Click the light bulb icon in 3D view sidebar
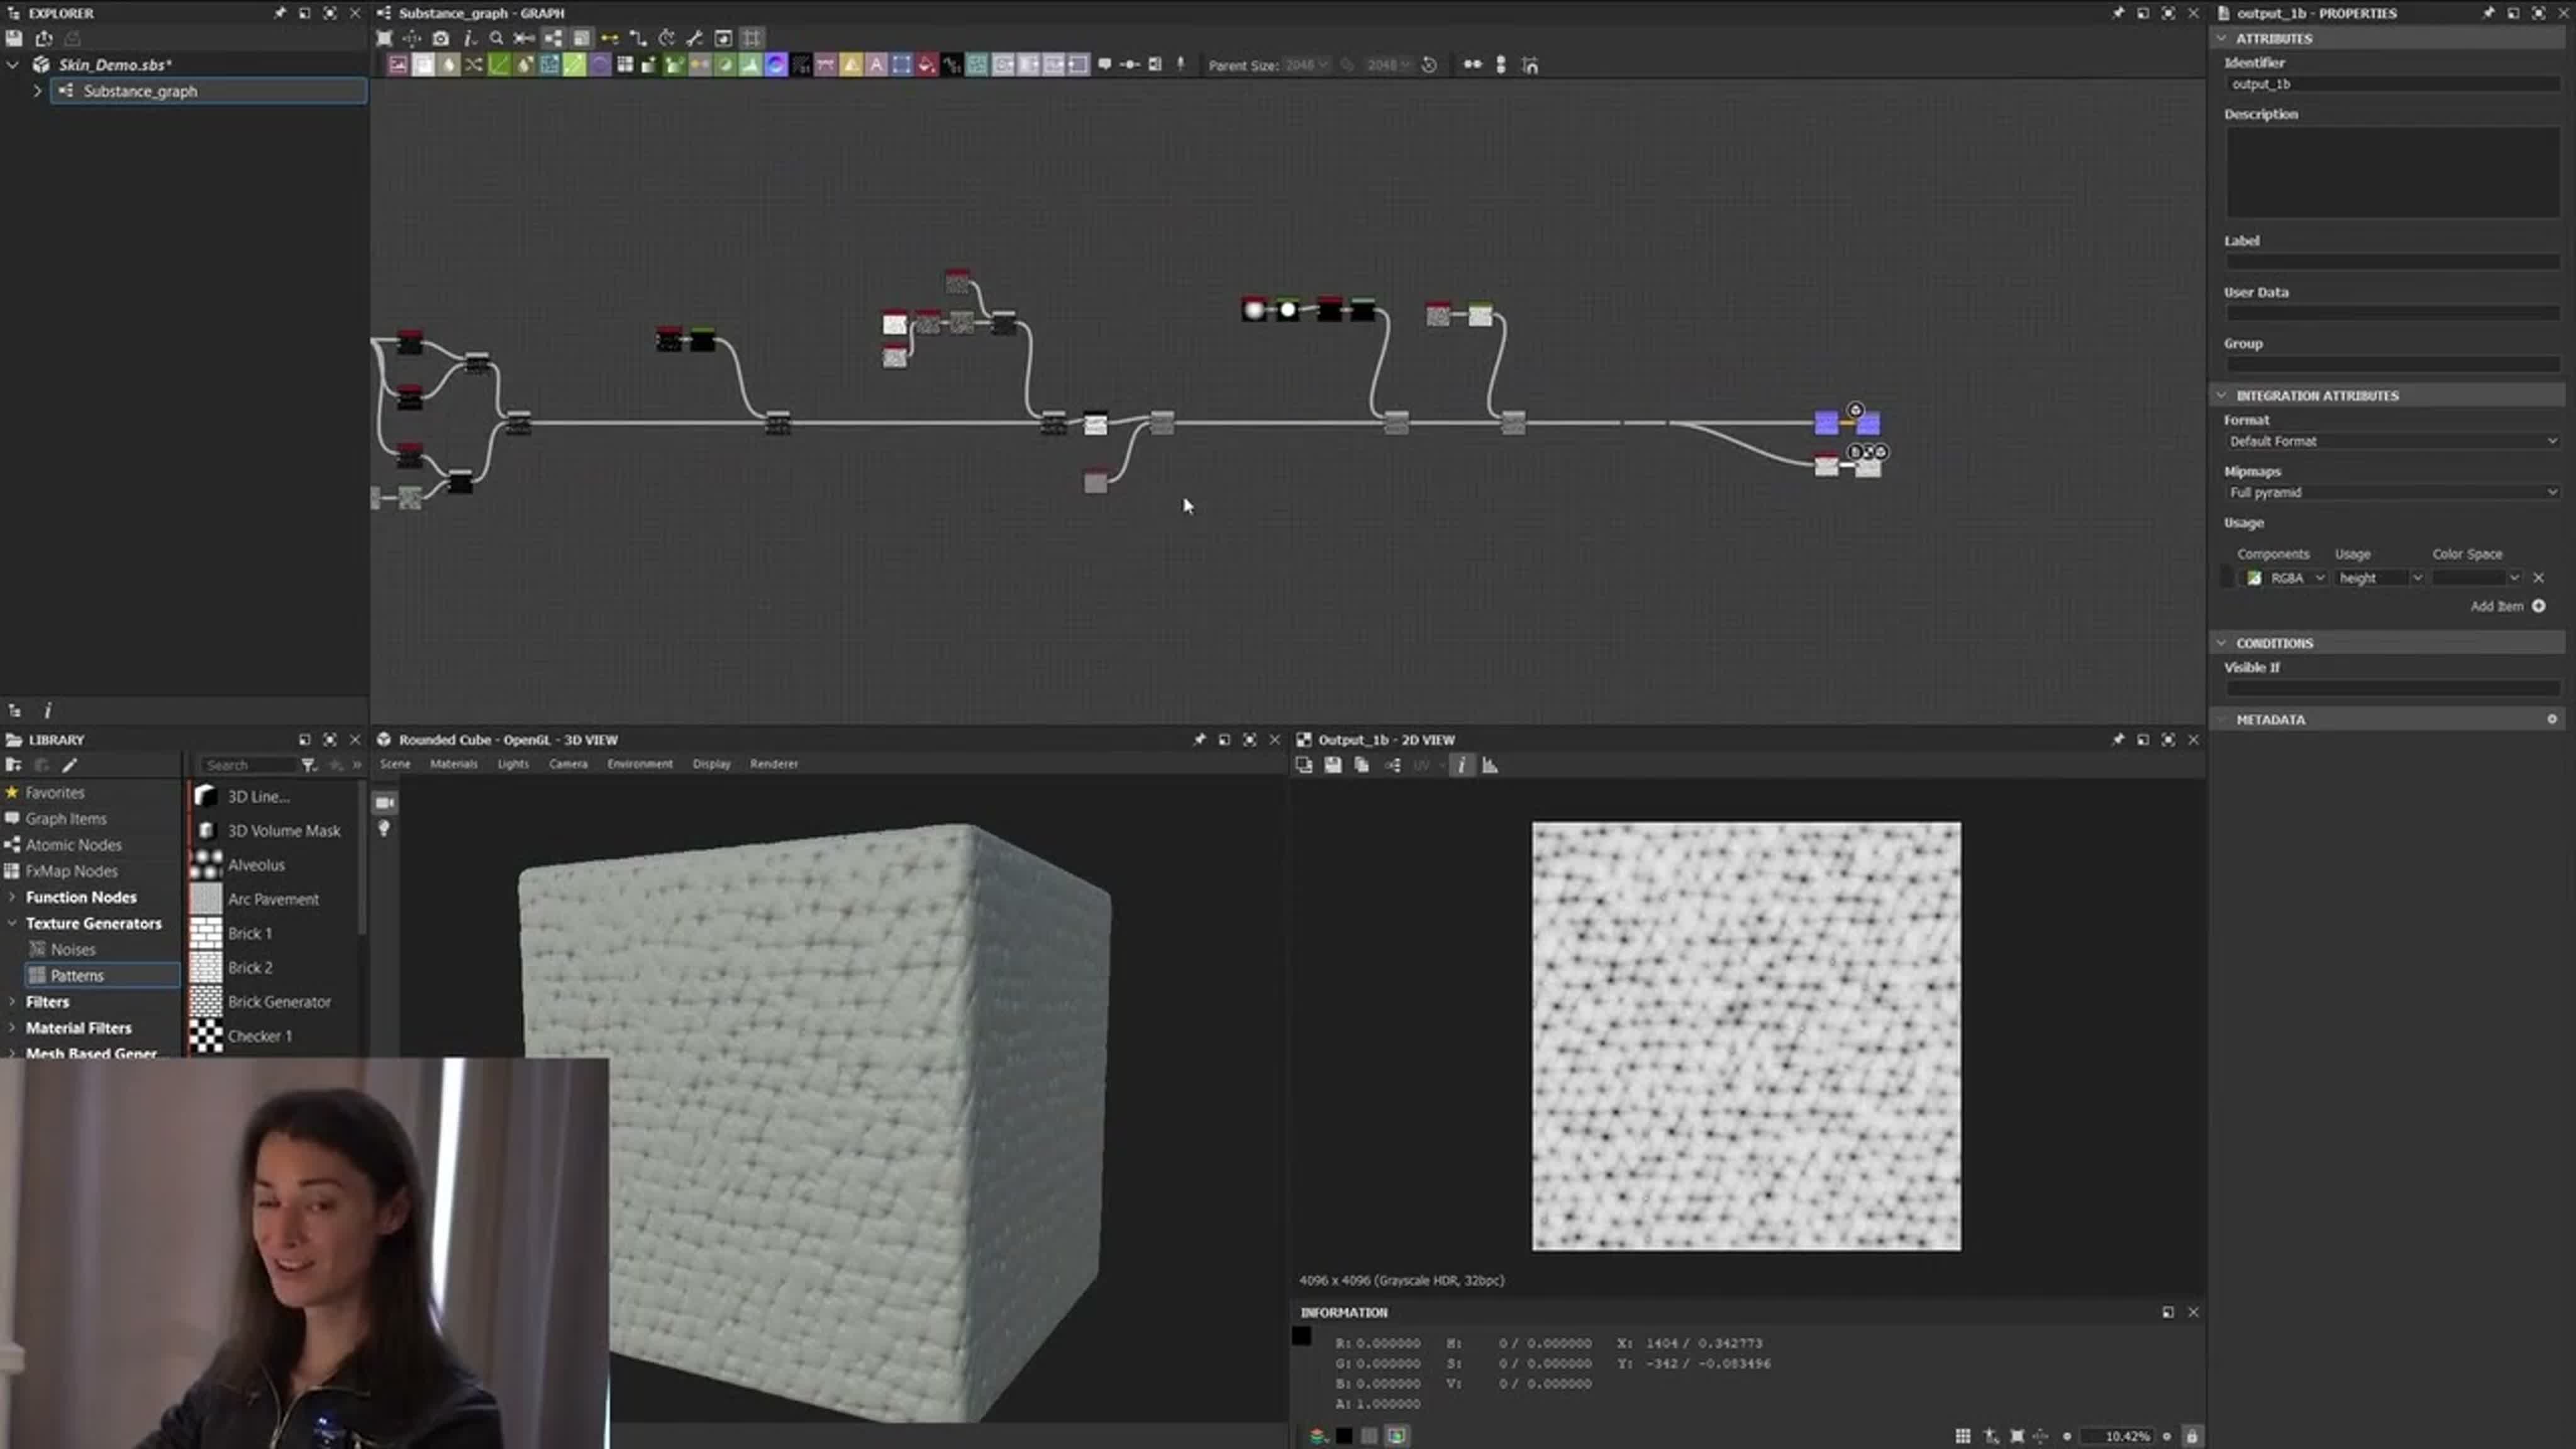The height and width of the screenshot is (1449, 2576). [384, 829]
